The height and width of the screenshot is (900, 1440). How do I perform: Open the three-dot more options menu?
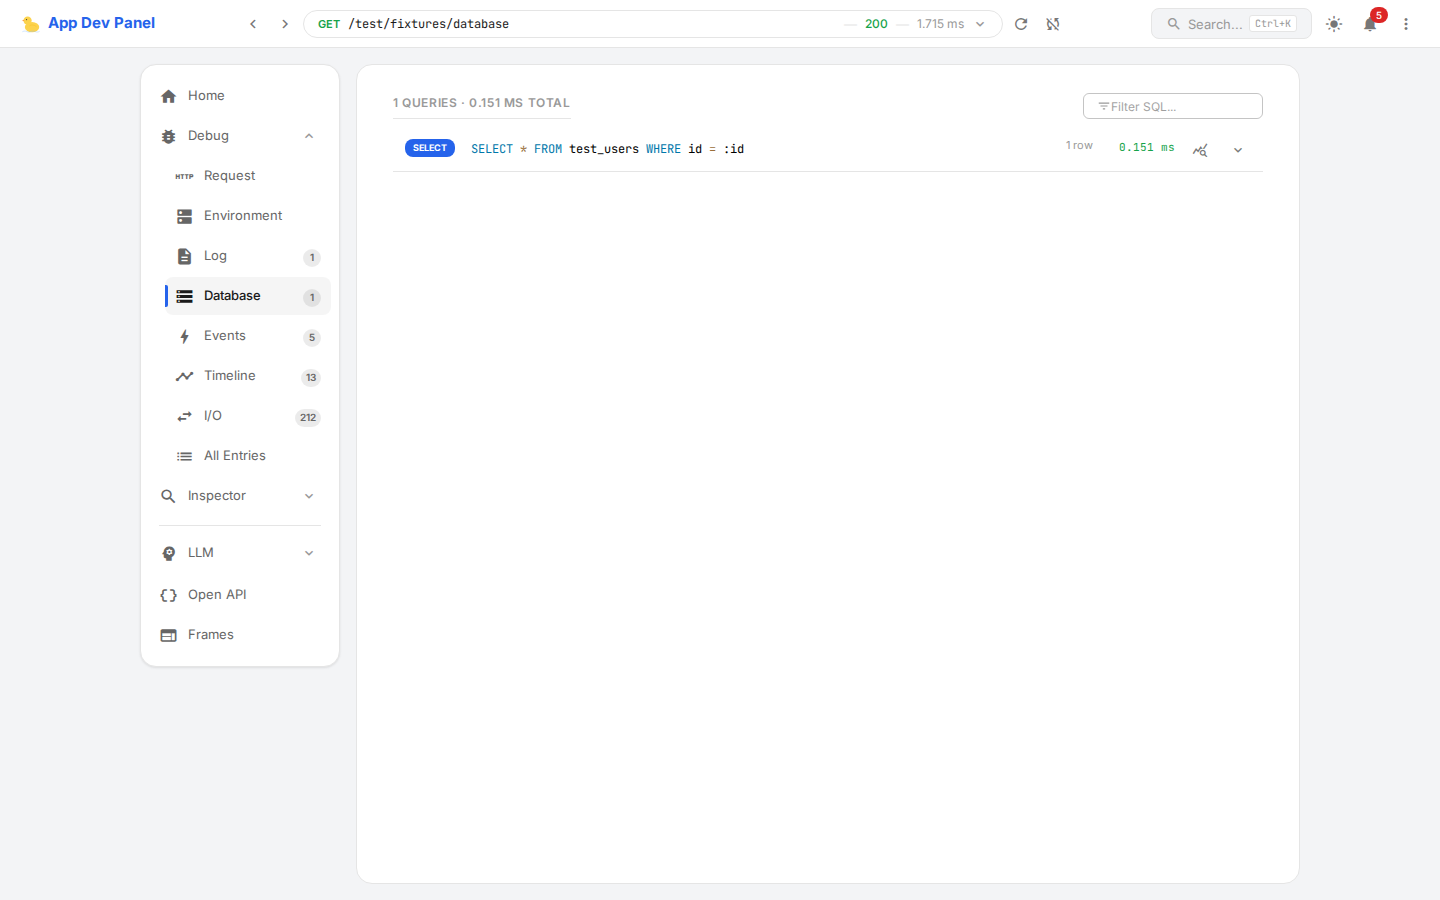pyautogui.click(x=1406, y=24)
